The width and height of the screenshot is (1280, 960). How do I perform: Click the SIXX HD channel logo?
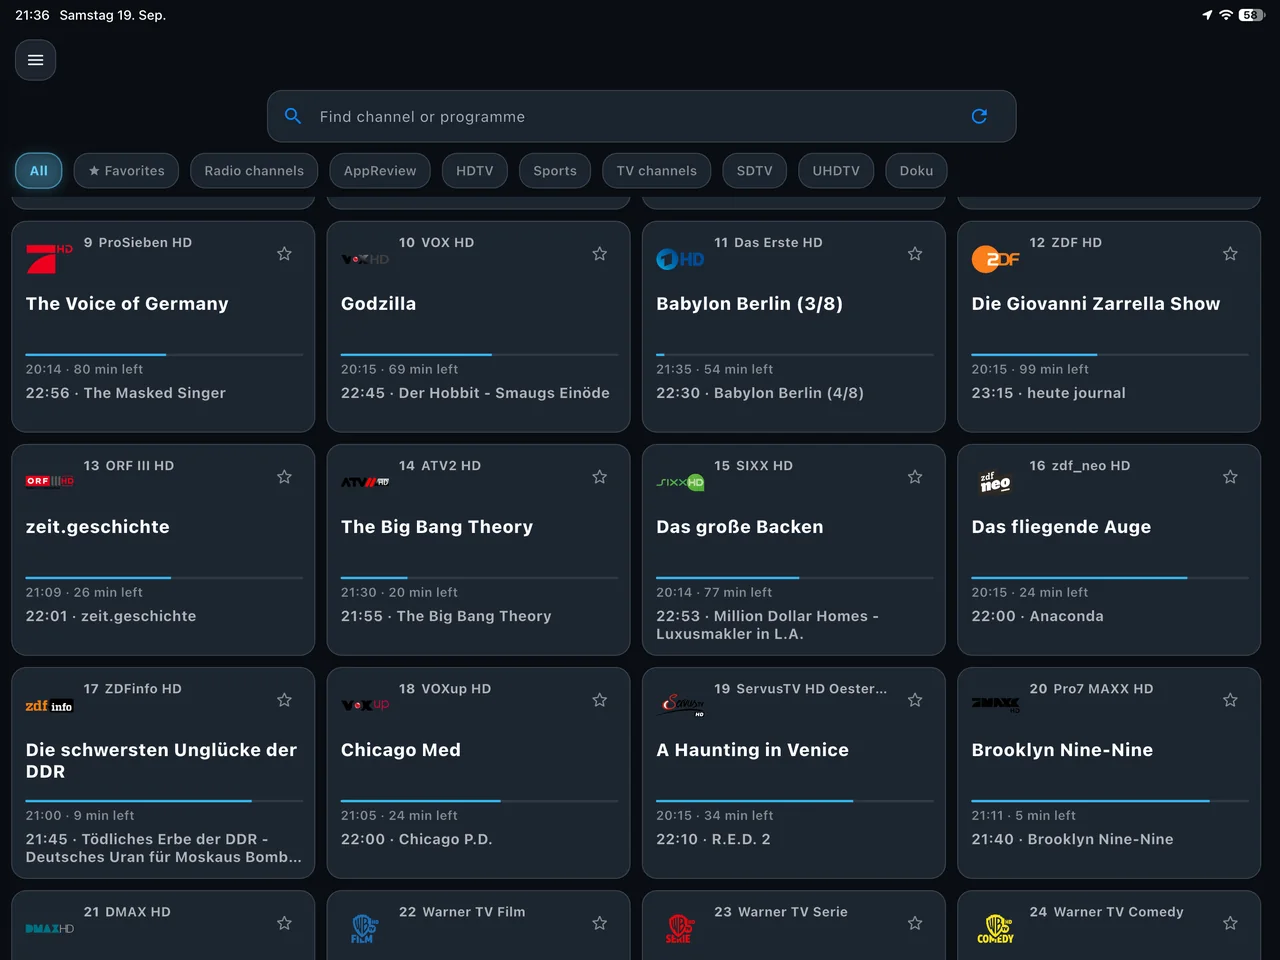(x=680, y=482)
